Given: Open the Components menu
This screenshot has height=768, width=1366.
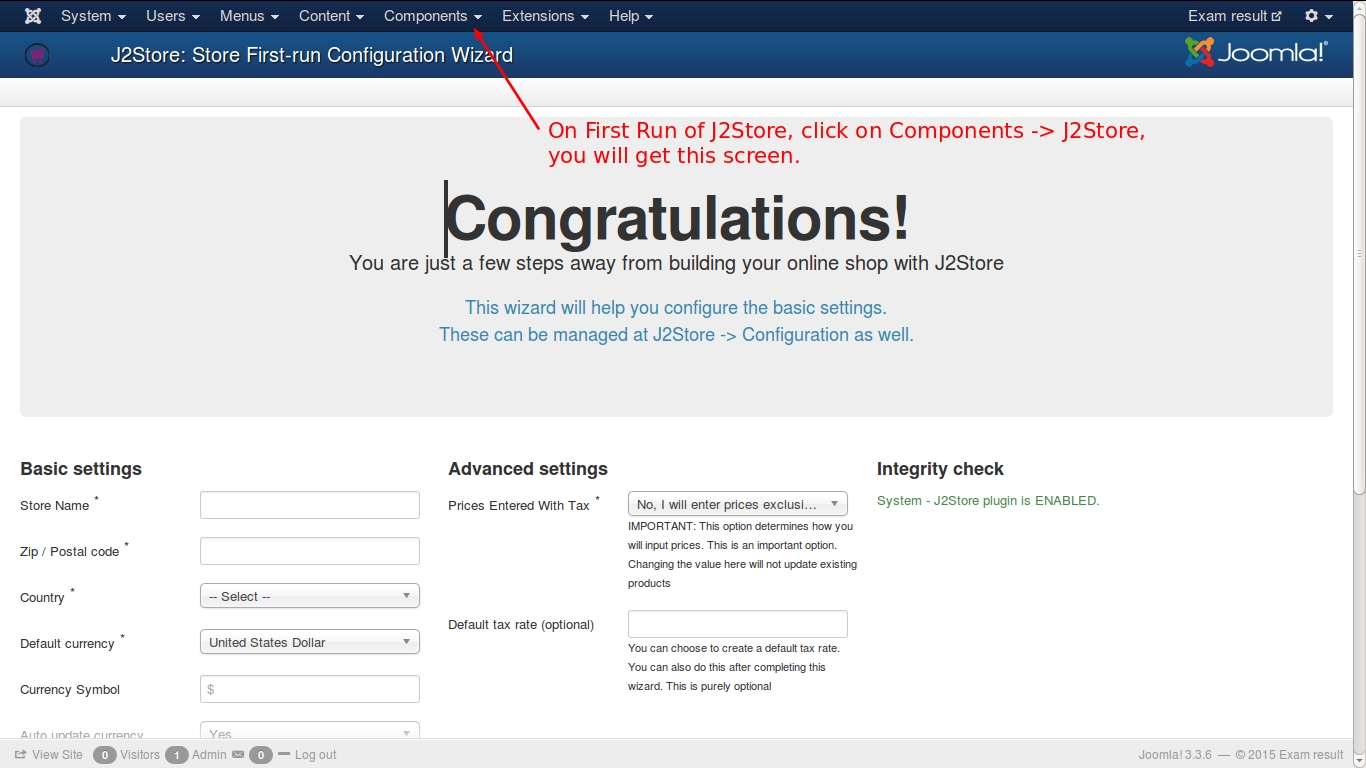Looking at the screenshot, I should click(x=432, y=16).
